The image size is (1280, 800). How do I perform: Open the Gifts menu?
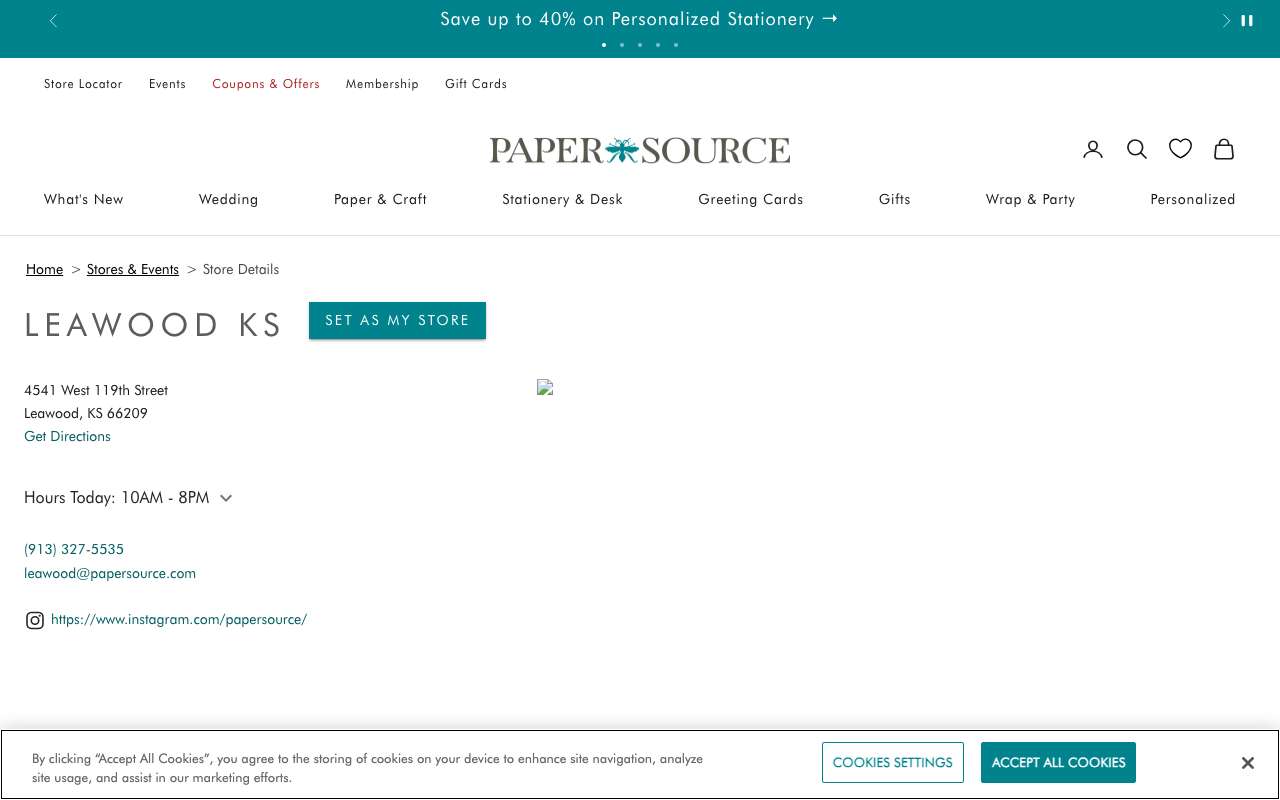(895, 199)
